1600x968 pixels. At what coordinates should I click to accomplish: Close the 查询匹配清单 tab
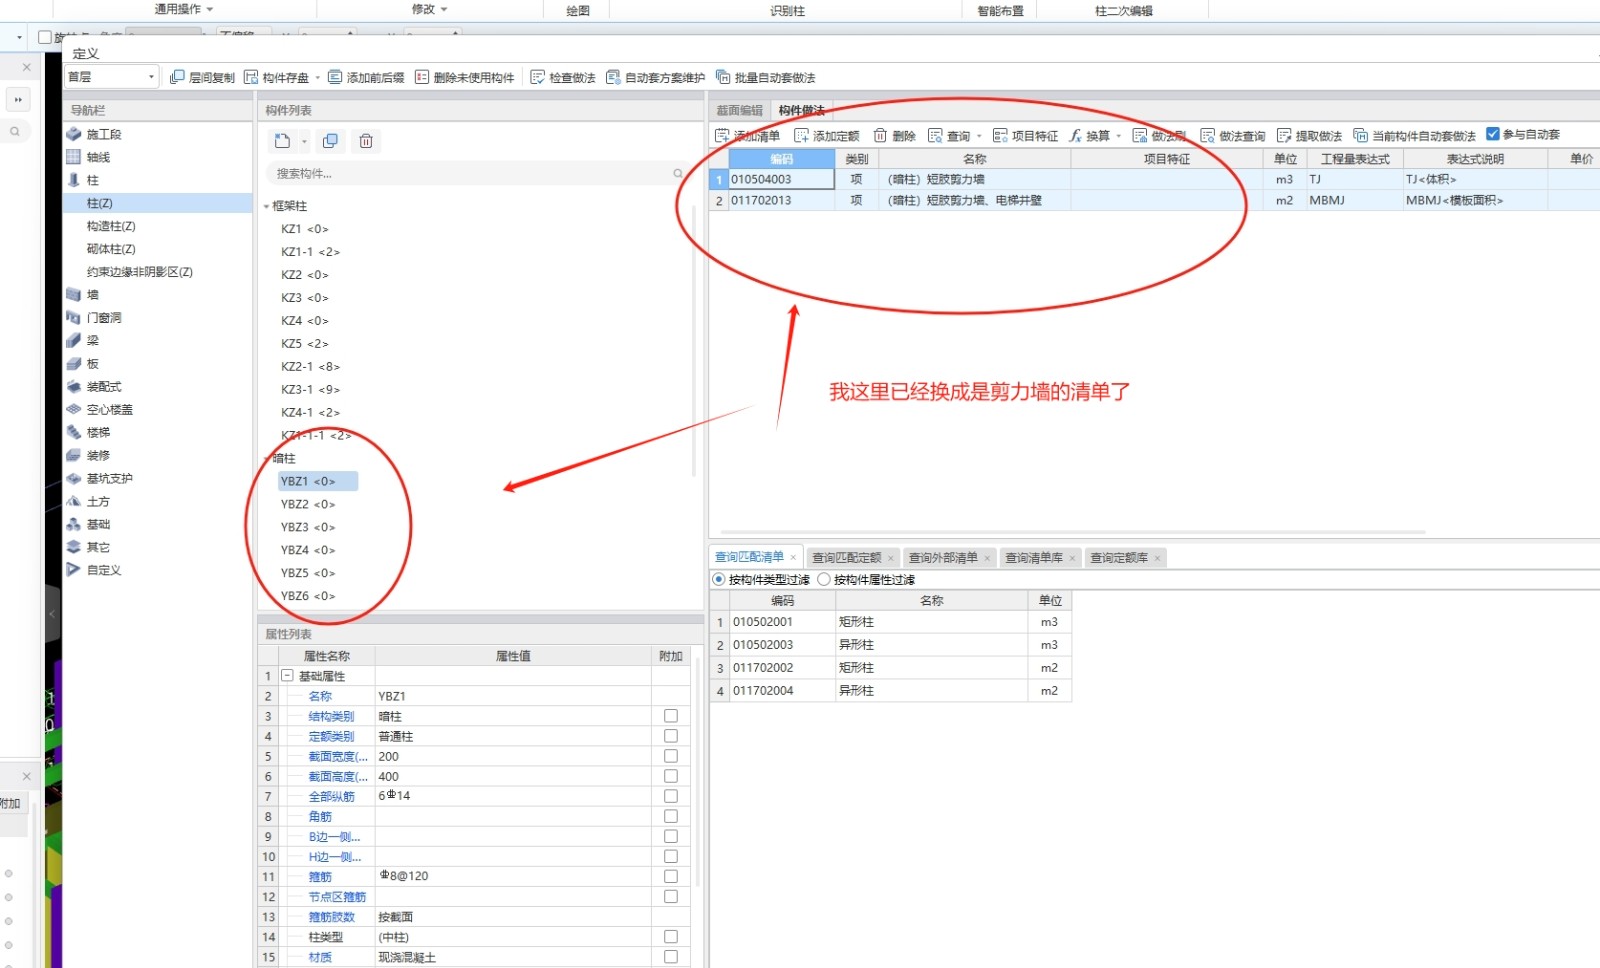(793, 558)
